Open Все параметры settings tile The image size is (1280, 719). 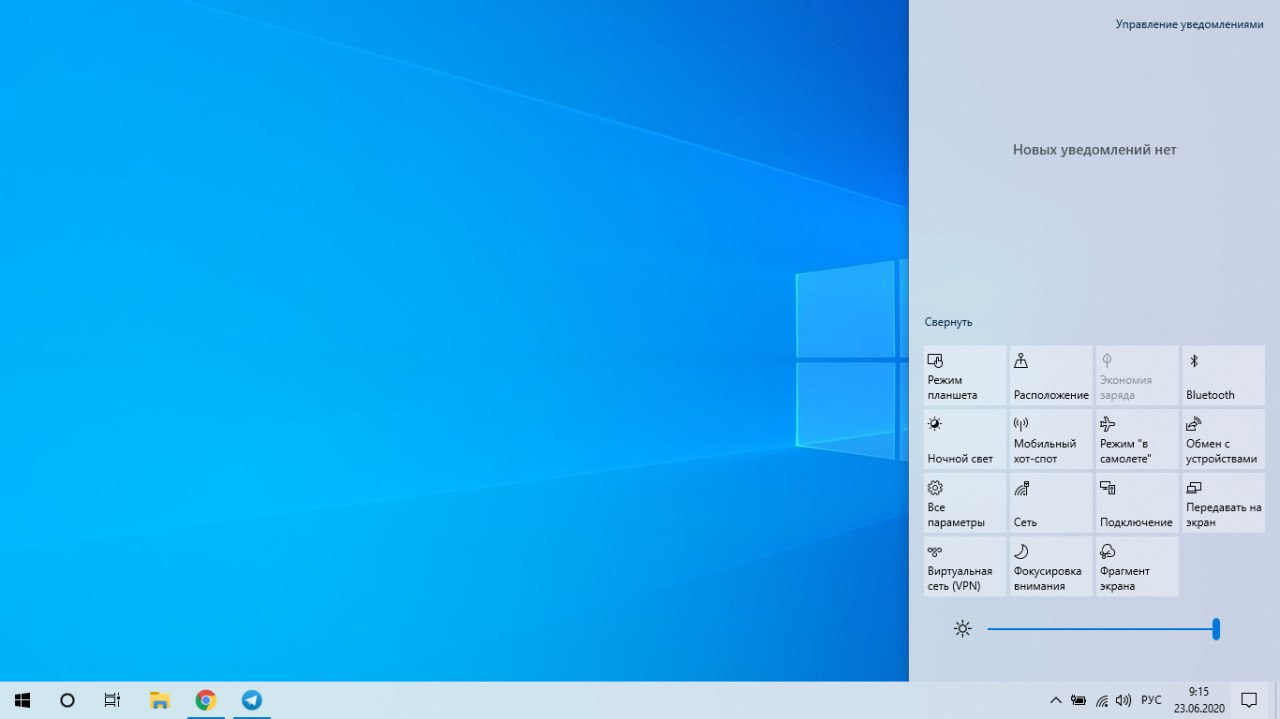pyautogui.click(x=965, y=503)
